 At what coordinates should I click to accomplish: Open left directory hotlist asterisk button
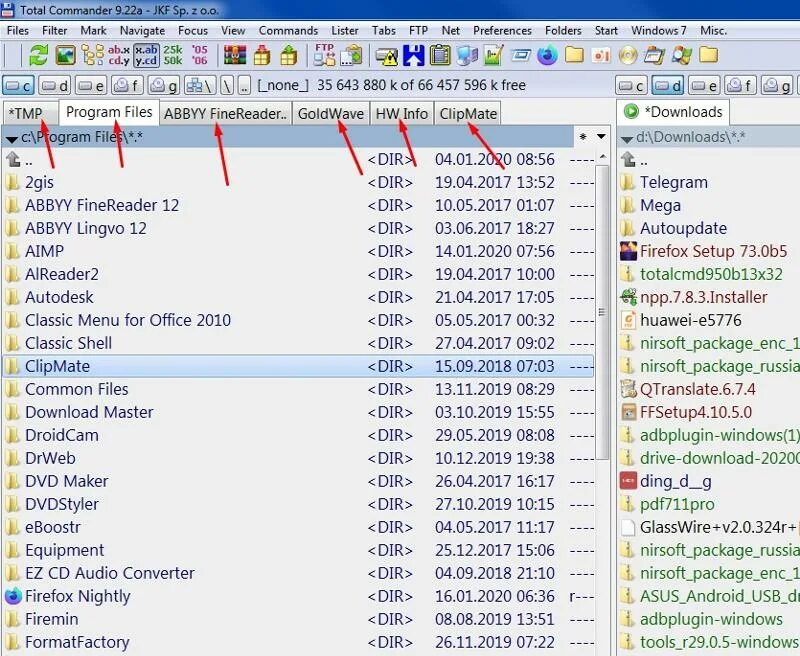tap(583, 137)
